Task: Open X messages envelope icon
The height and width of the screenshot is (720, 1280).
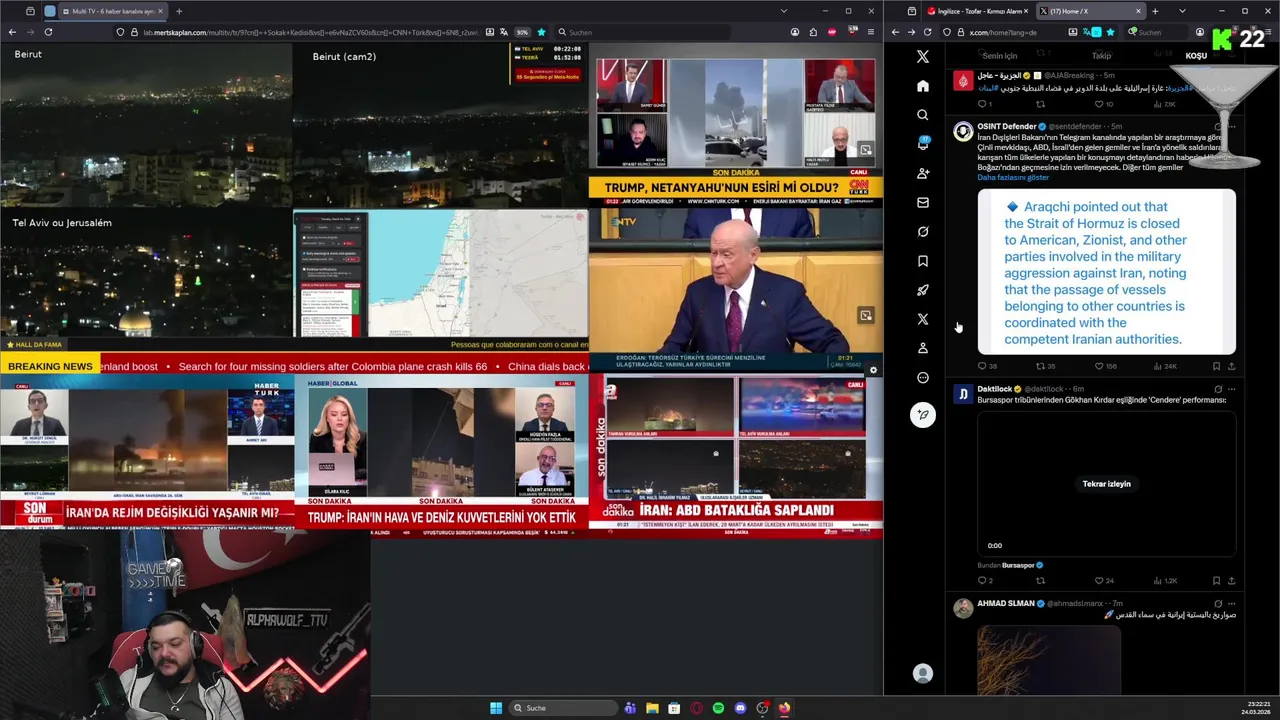Action: pos(923,202)
